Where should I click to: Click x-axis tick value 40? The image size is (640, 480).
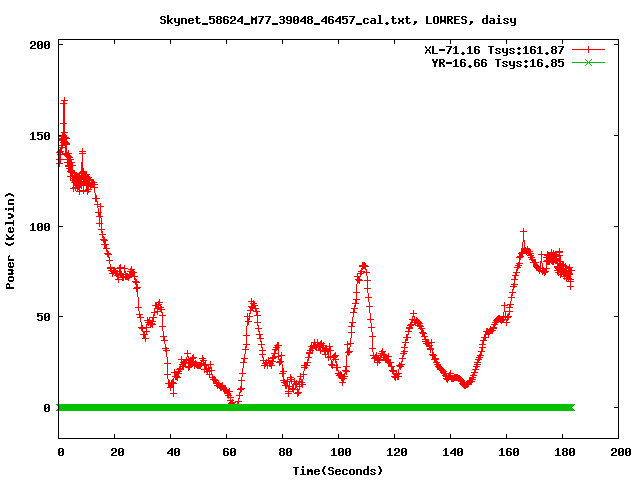(x=173, y=452)
